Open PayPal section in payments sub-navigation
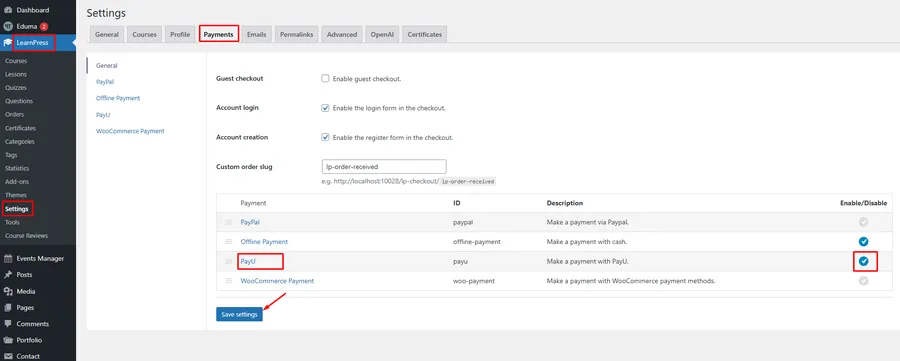Image resolution: width=900 pixels, height=361 pixels. click(105, 82)
